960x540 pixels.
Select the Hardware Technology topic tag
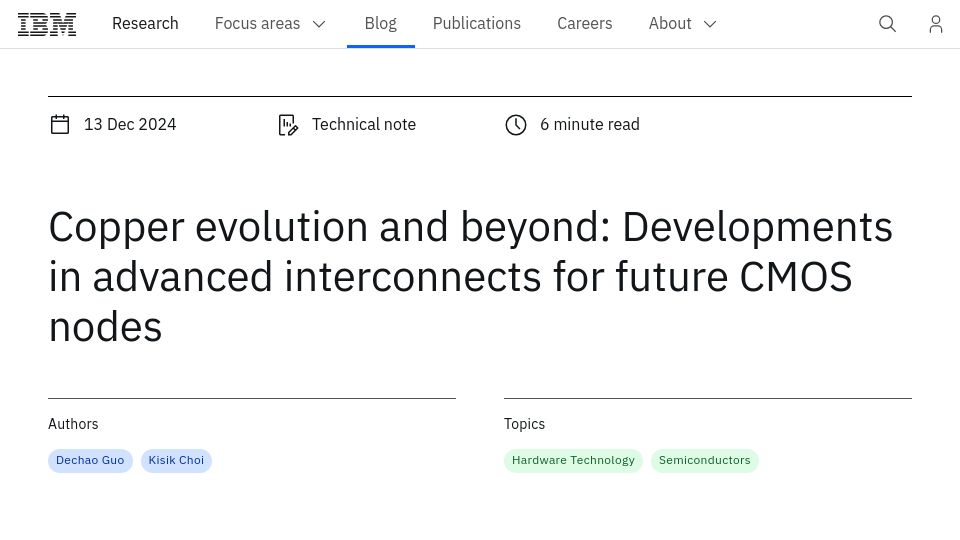[x=573, y=460]
